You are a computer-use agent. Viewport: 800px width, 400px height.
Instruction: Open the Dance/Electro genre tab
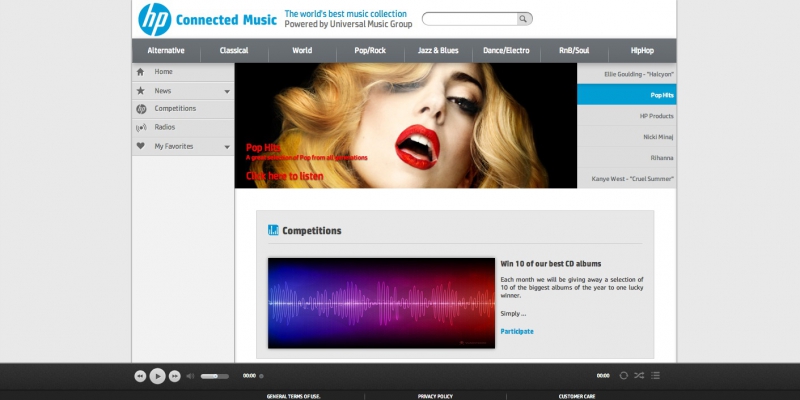point(506,51)
